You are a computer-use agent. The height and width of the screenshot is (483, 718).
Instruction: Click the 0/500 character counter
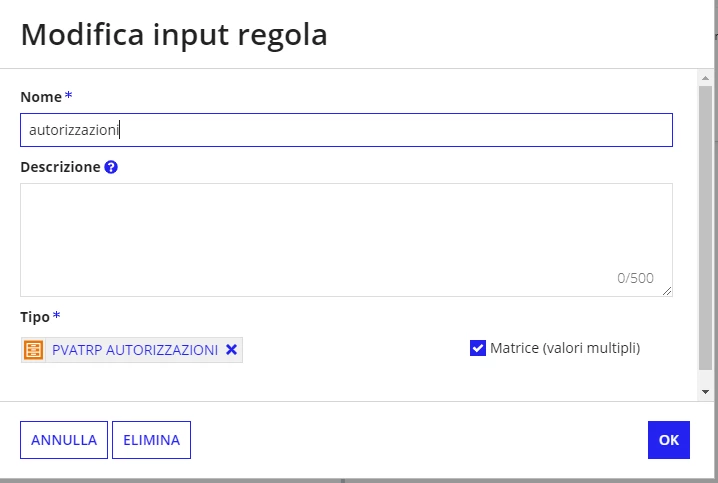[x=635, y=278]
